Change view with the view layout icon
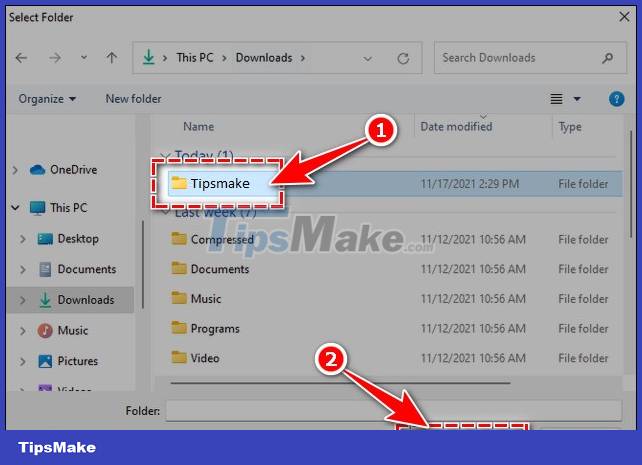This screenshot has height=465, width=642. [556, 99]
